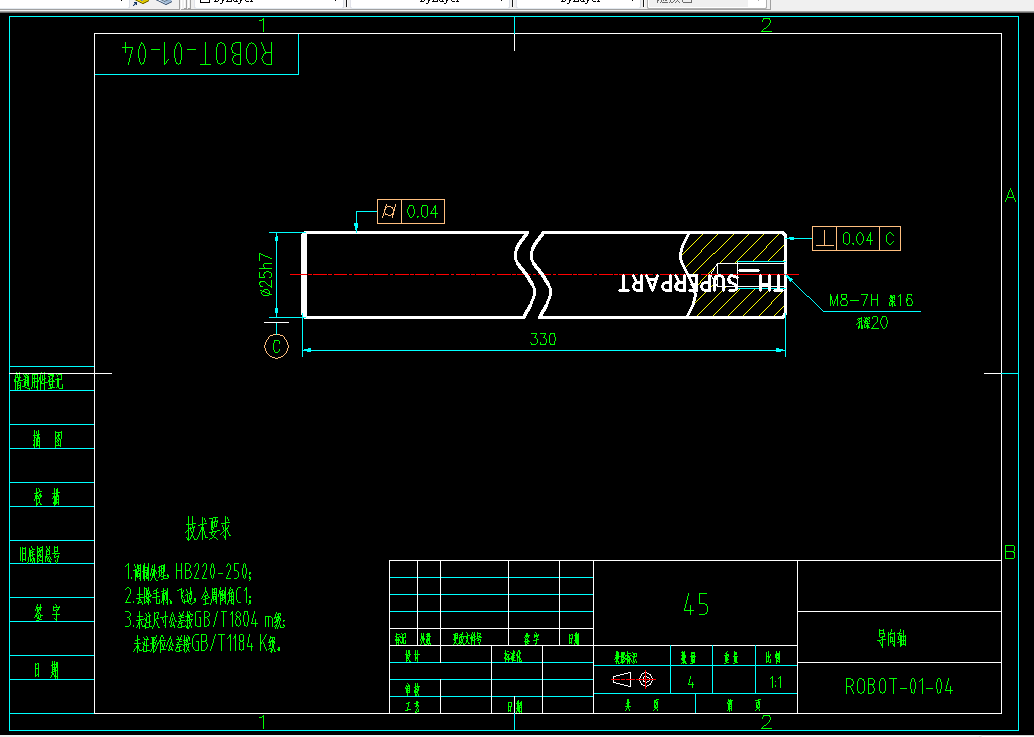Select the 标记 column header
The image size is (1034, 737).
(x=401, y=639)
